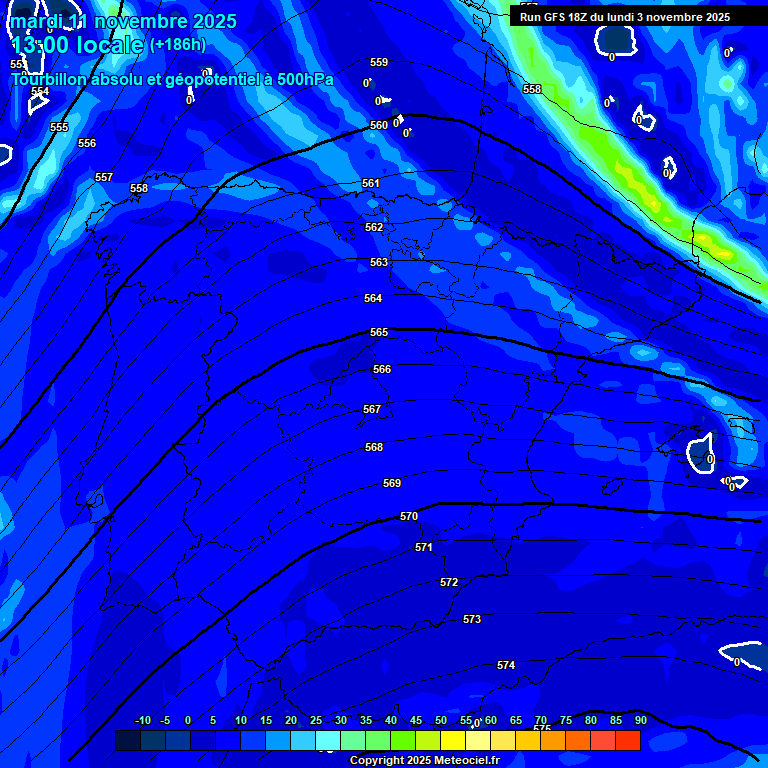
Task: Click the 570 geopotential contour label
Action: [409, 517]
